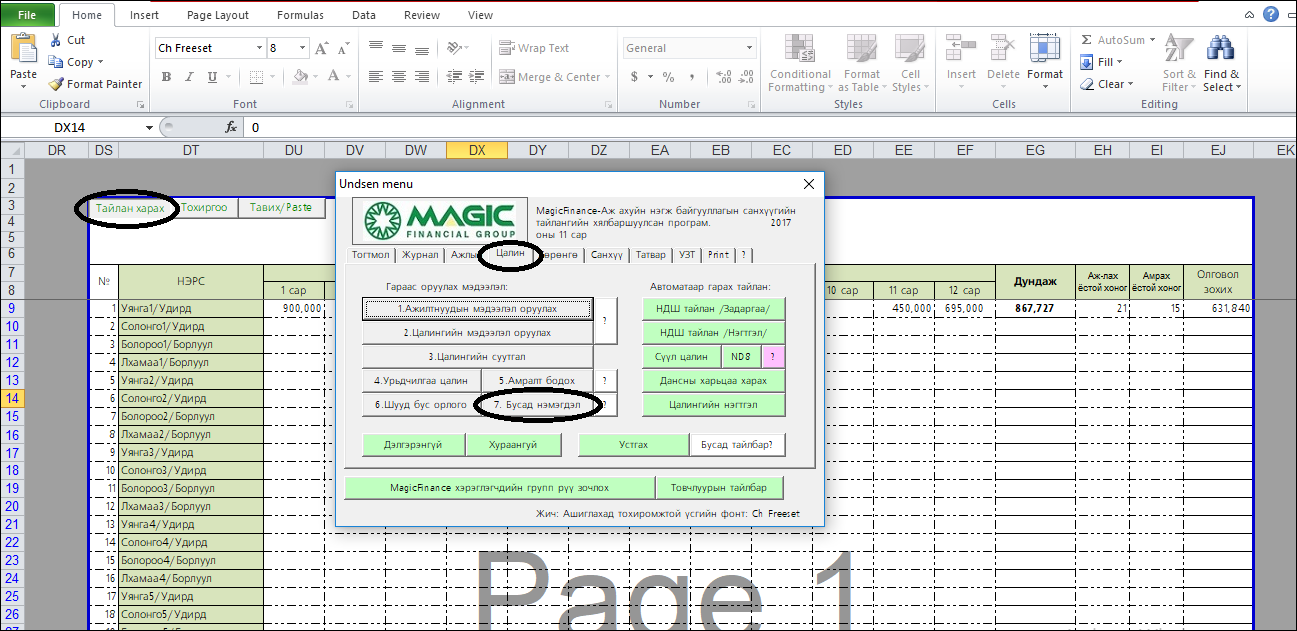Open the Page Layout ribbon tab
The width and height of the screenshot is (1297, 631).
coord(217,15)
